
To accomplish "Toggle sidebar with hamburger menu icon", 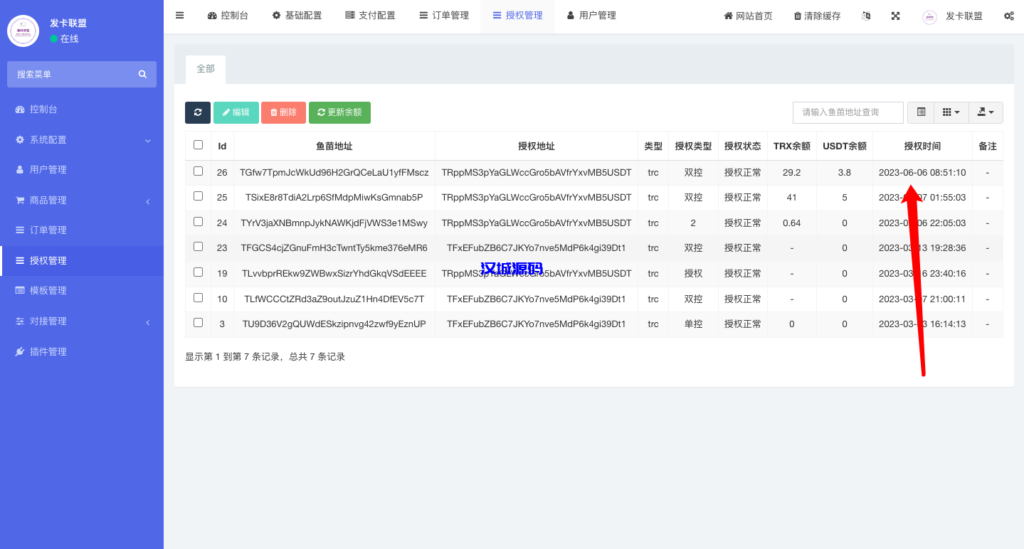I will pyautogui.click(x=180, y=16).
